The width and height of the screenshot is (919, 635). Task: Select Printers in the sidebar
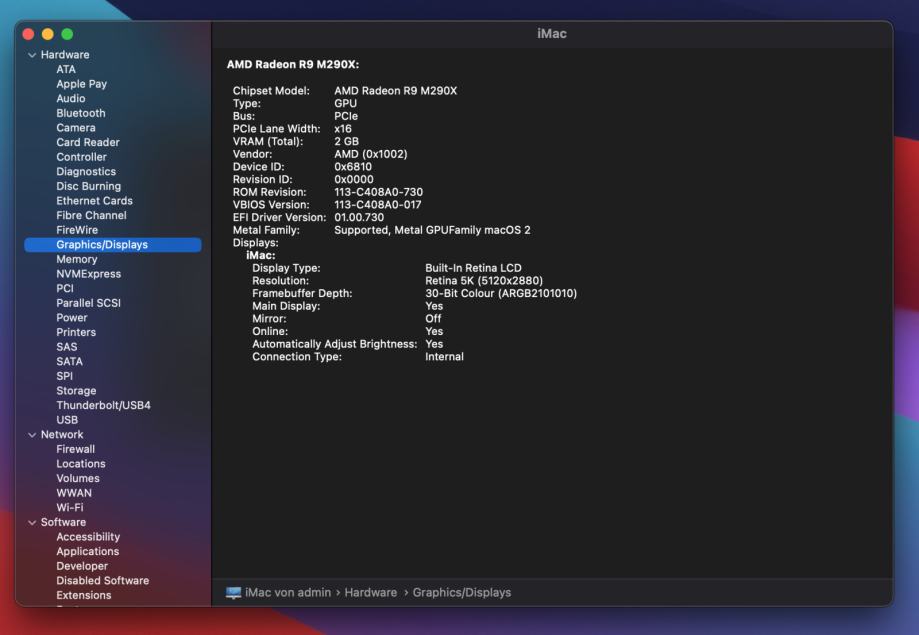point(76,332)
